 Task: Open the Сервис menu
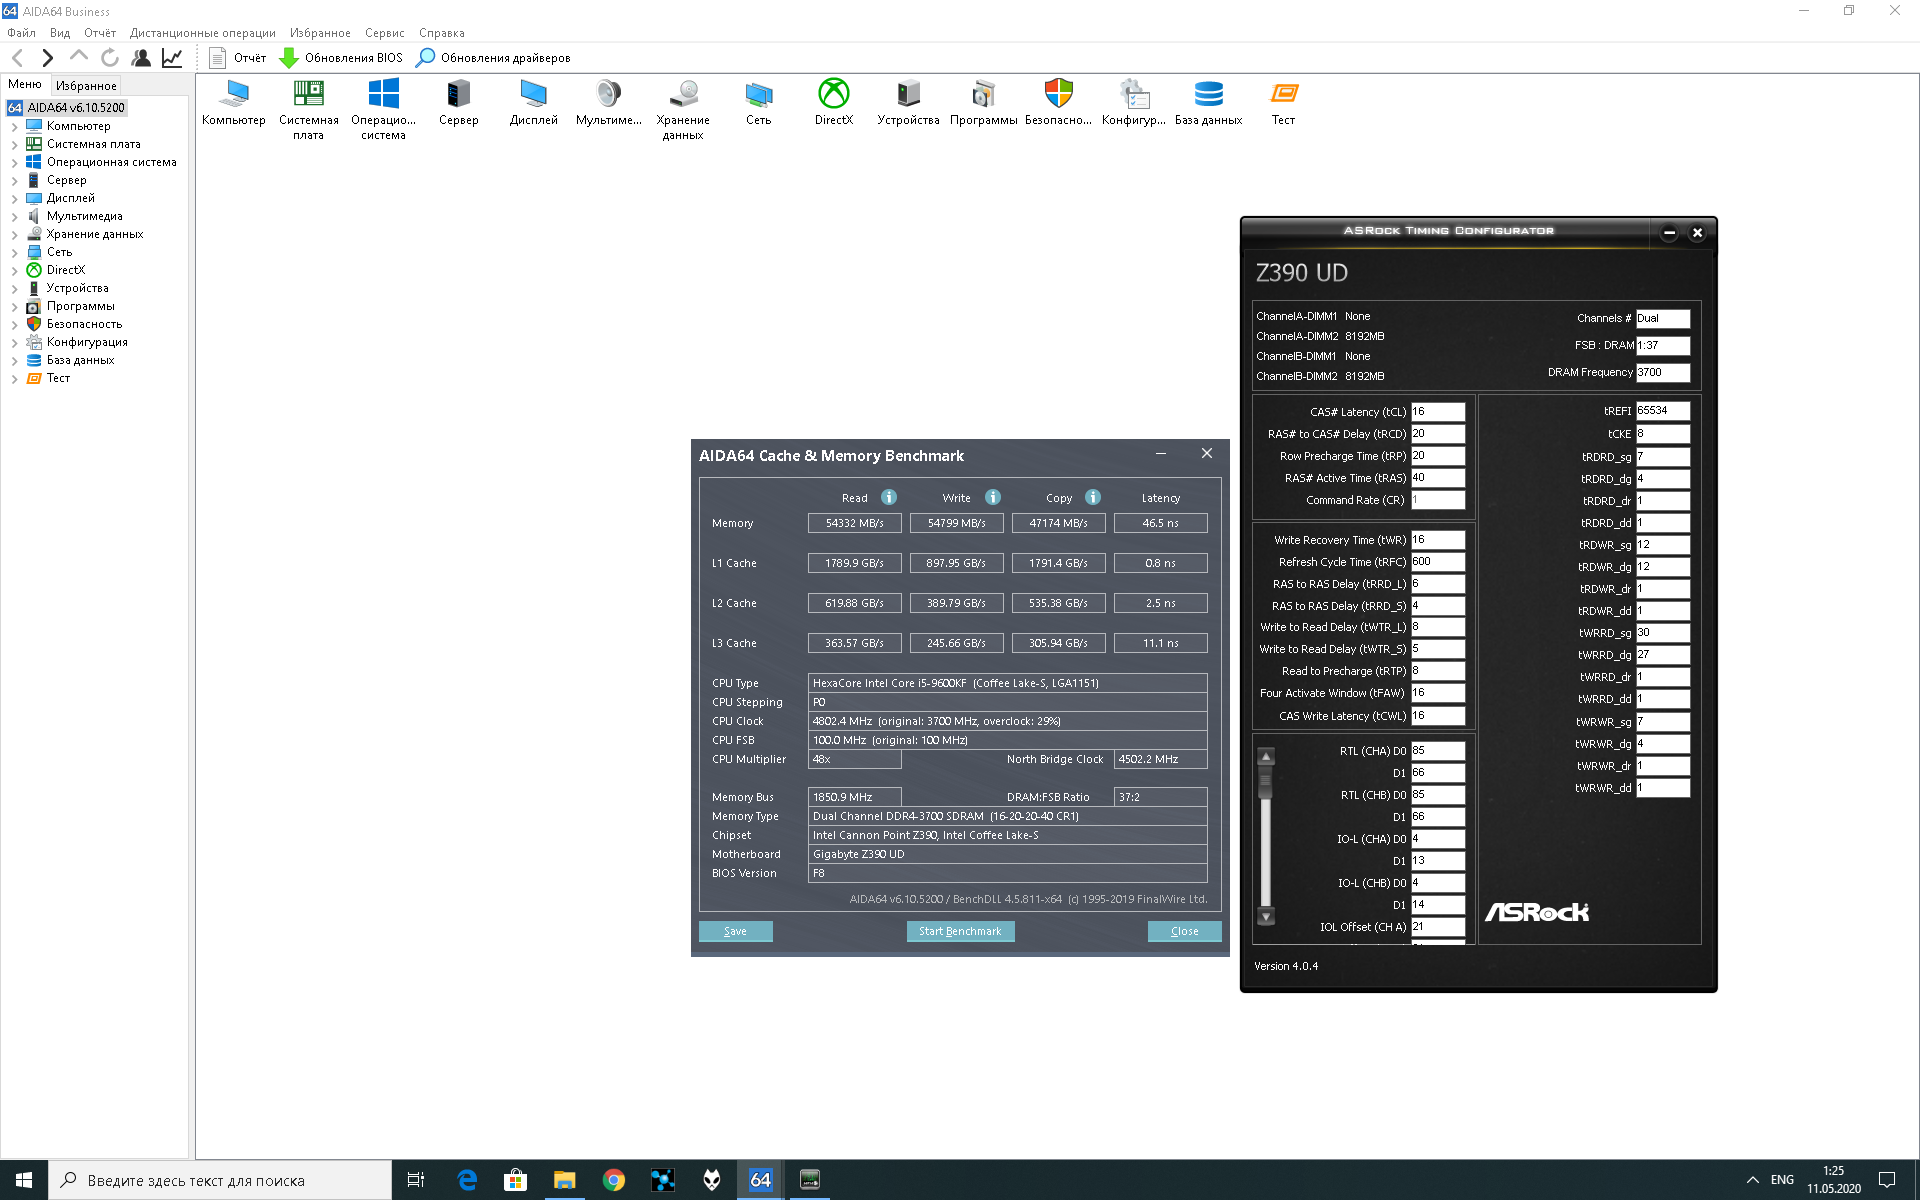(x=384, y=33)
